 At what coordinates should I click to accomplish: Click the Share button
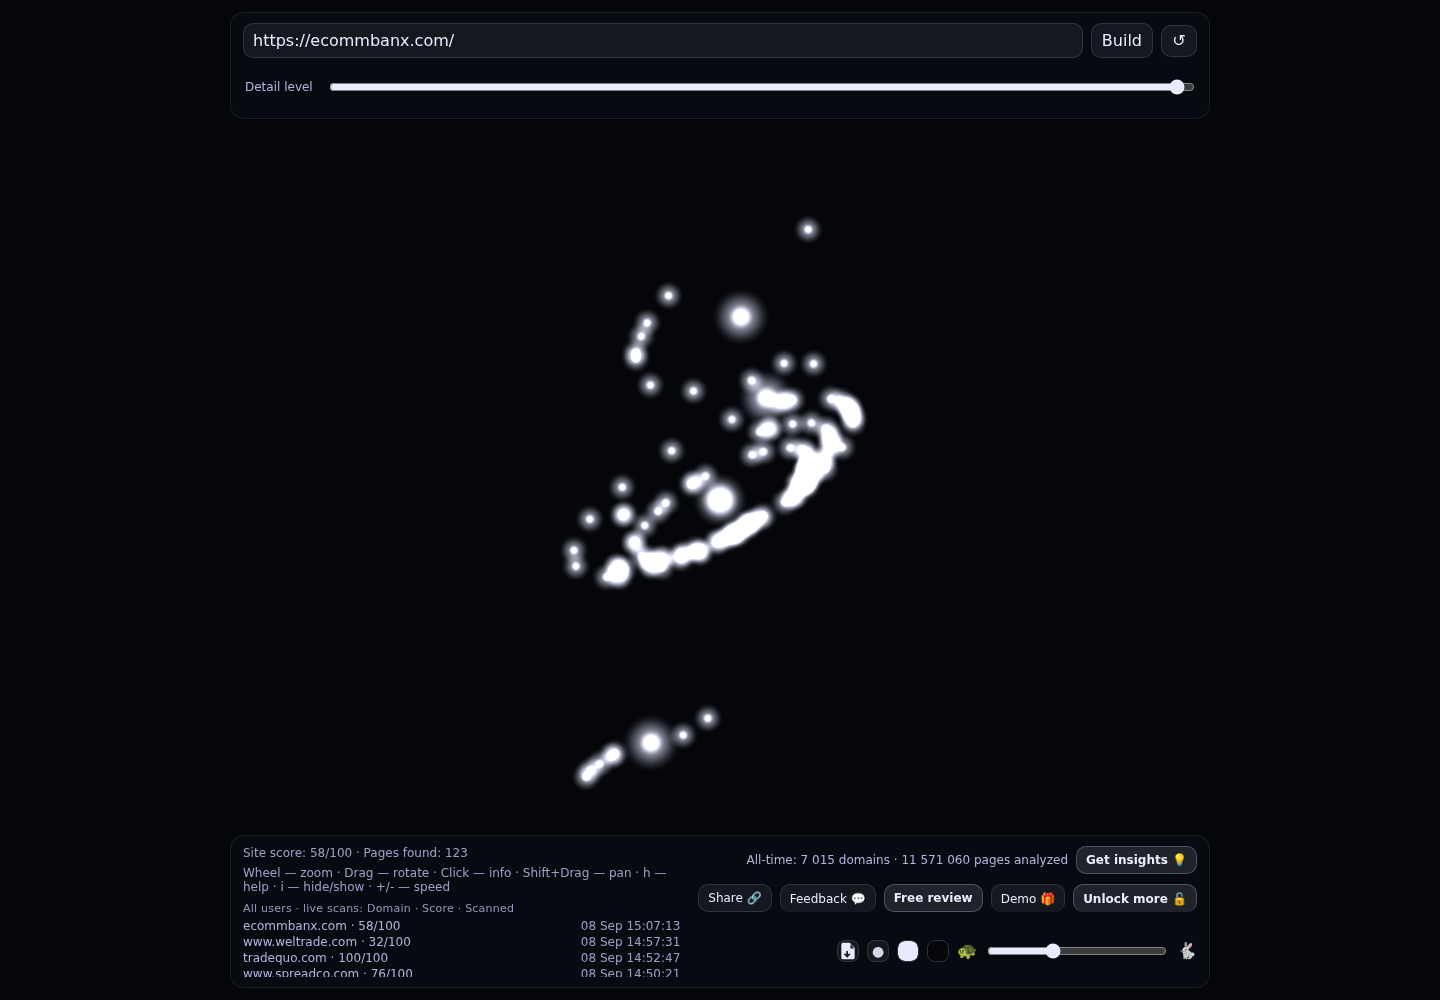point(735,898)
